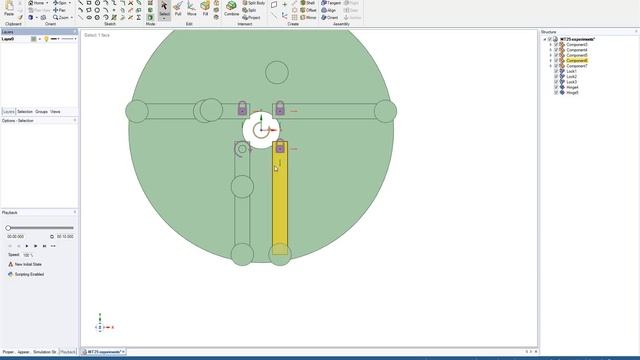Viewport: 640px width, 360px height.
Task: Open the Zoom dropdown arrow
Action: pyautogui.click(x=71, y=18)
